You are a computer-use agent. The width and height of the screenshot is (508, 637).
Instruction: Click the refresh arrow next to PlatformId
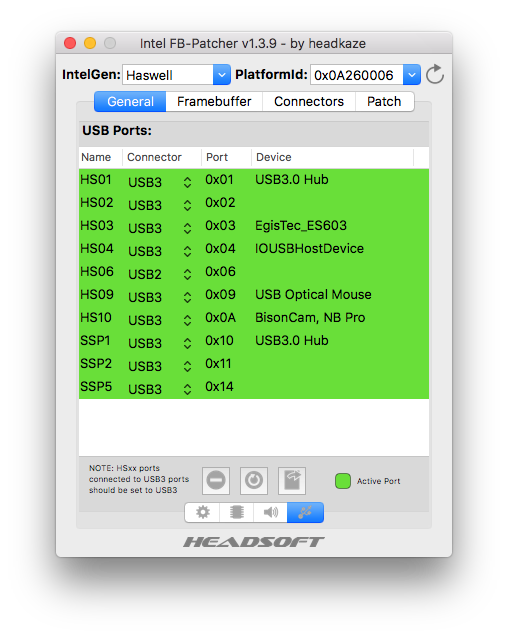point(434,74)
